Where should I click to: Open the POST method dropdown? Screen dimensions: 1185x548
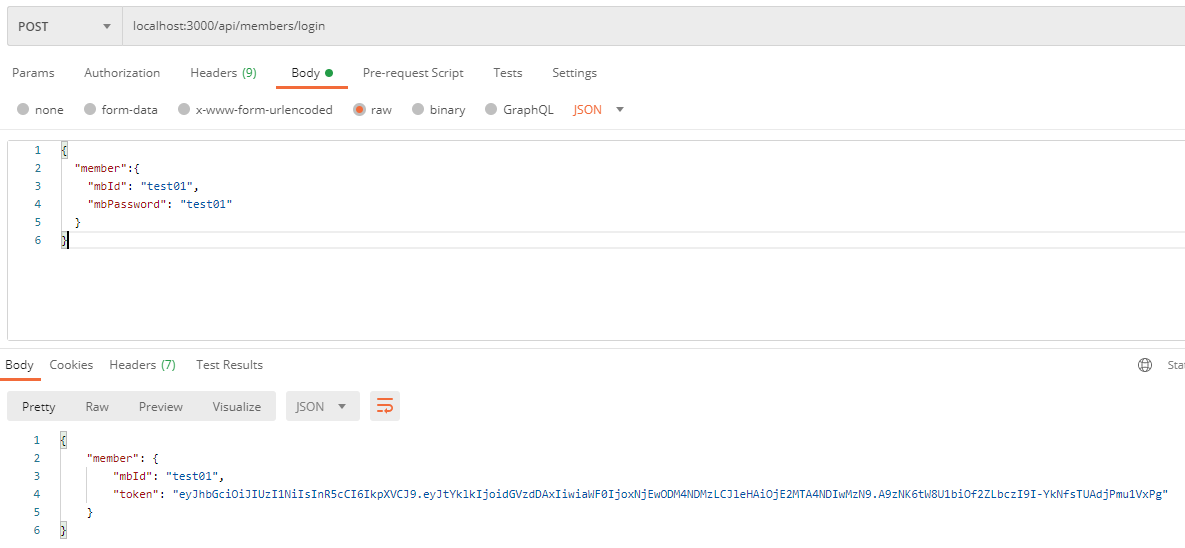click(x=64, y=26)
